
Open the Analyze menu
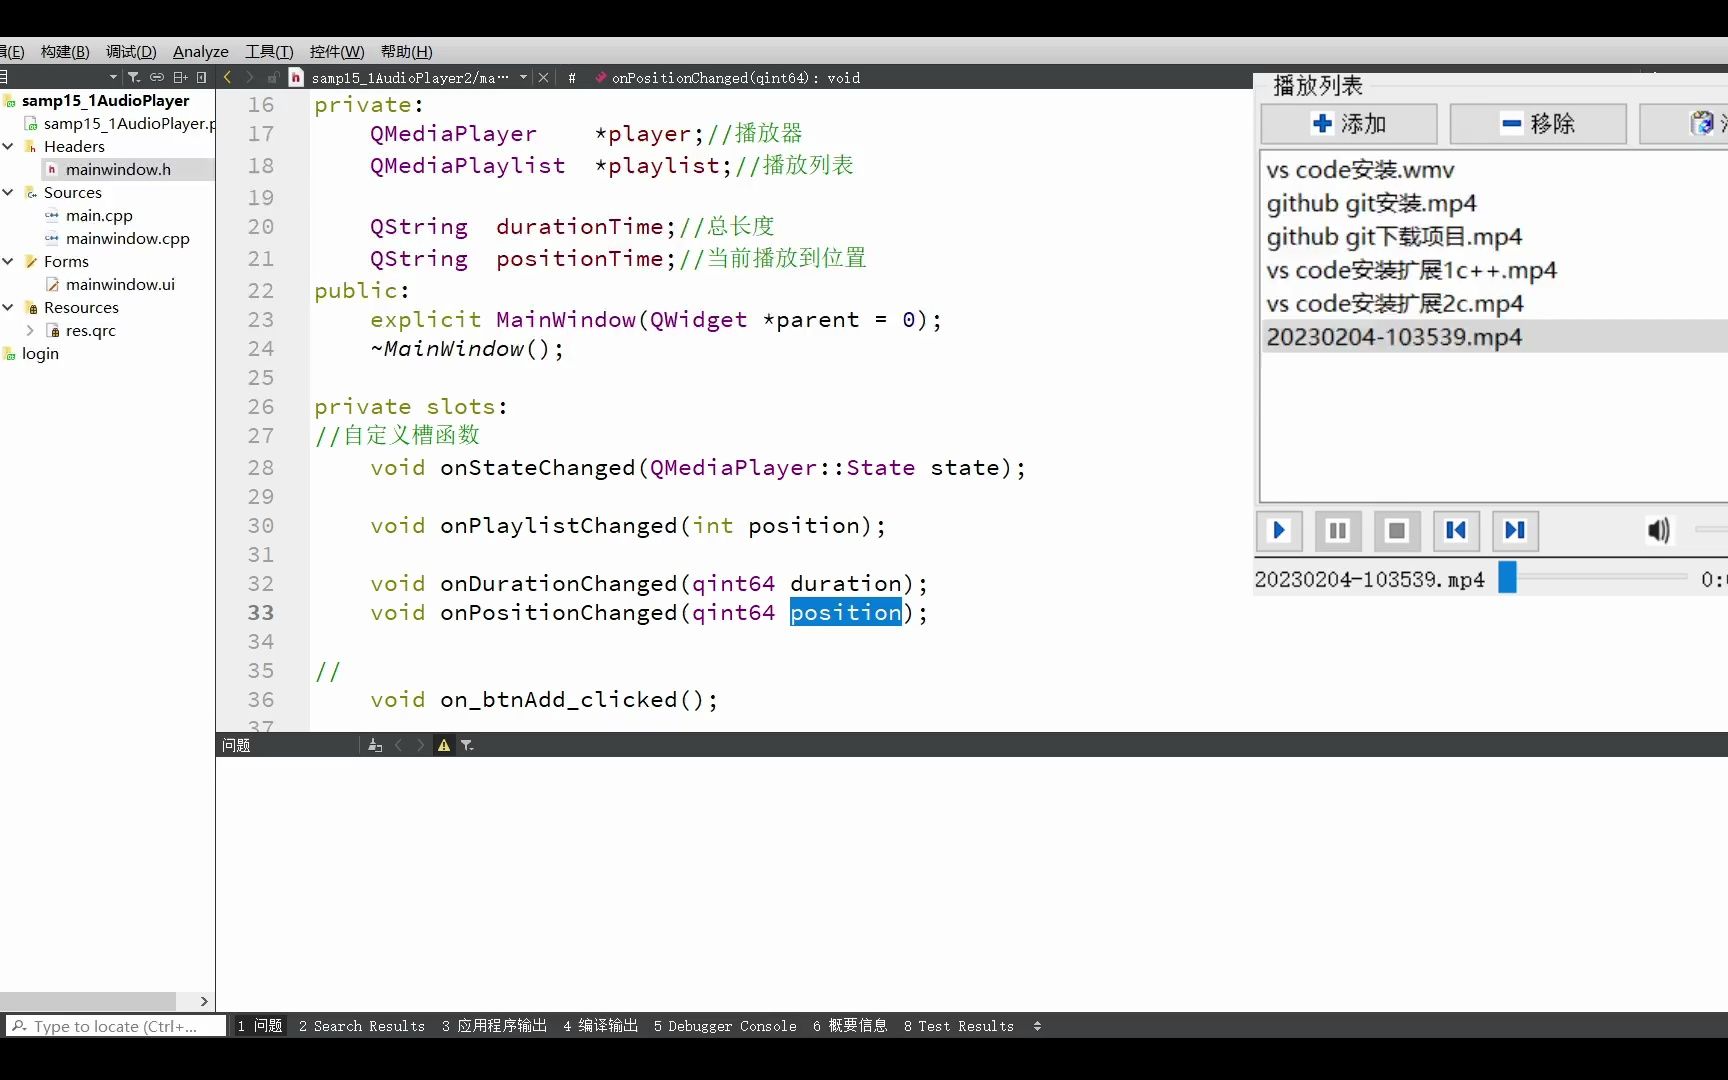point(200,52)
